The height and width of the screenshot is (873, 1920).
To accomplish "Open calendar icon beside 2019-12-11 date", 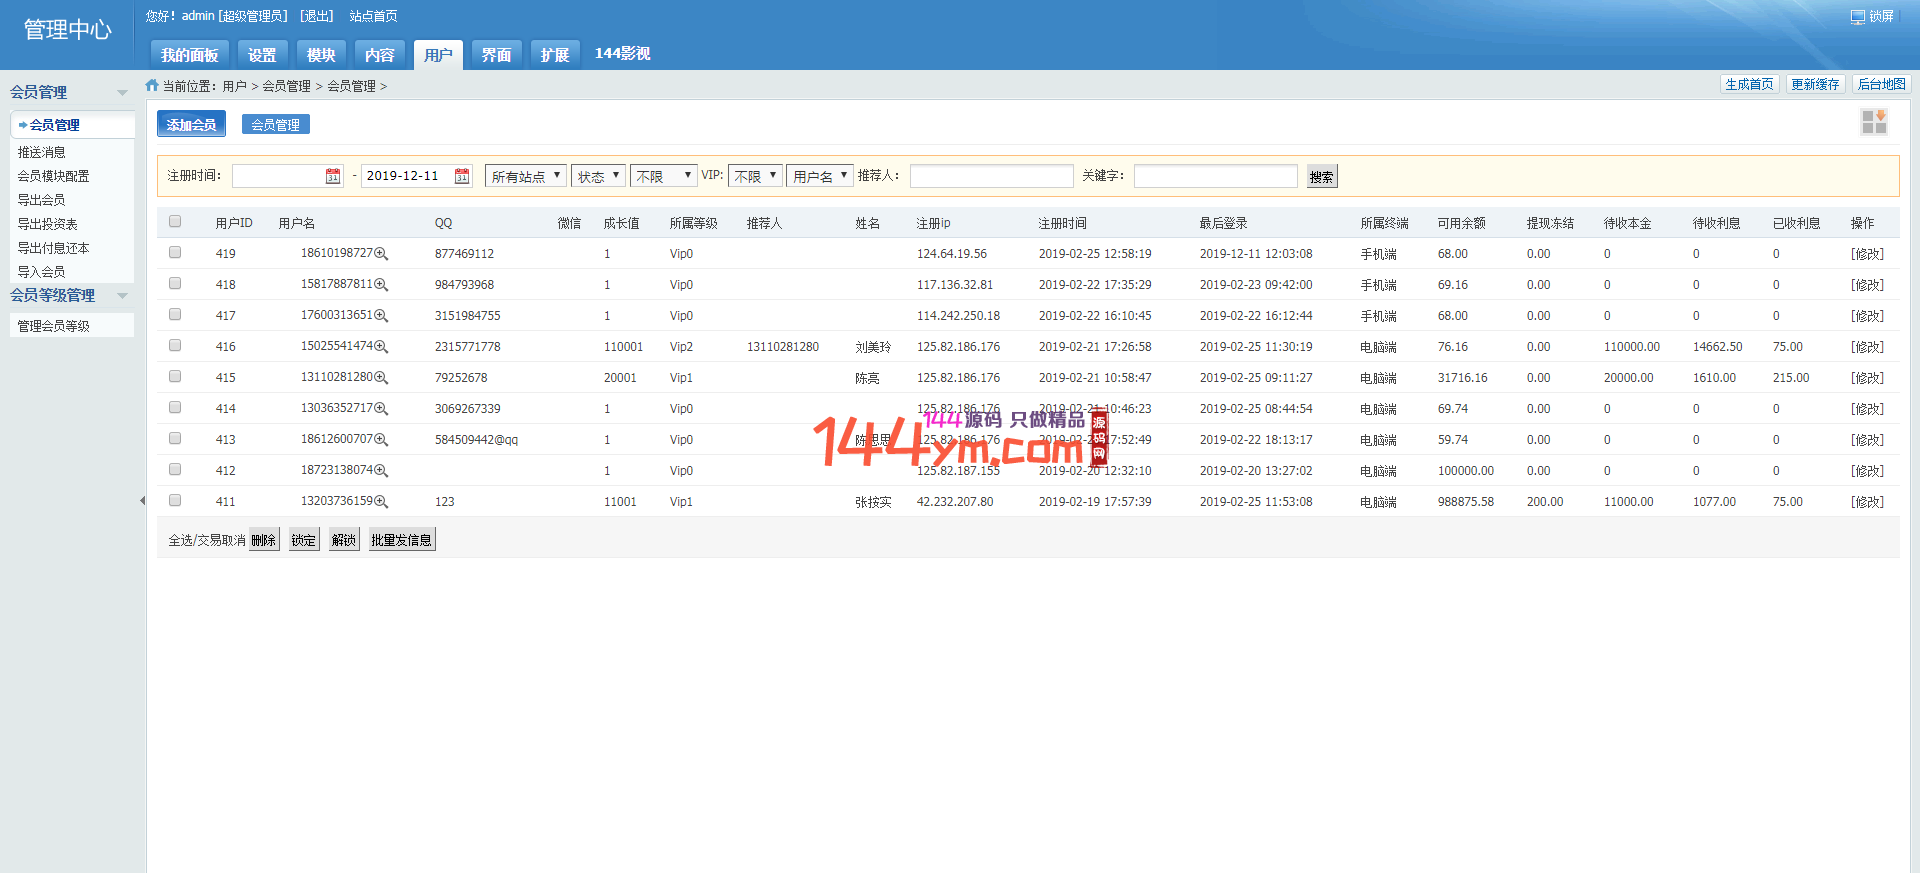I will 462,176.
